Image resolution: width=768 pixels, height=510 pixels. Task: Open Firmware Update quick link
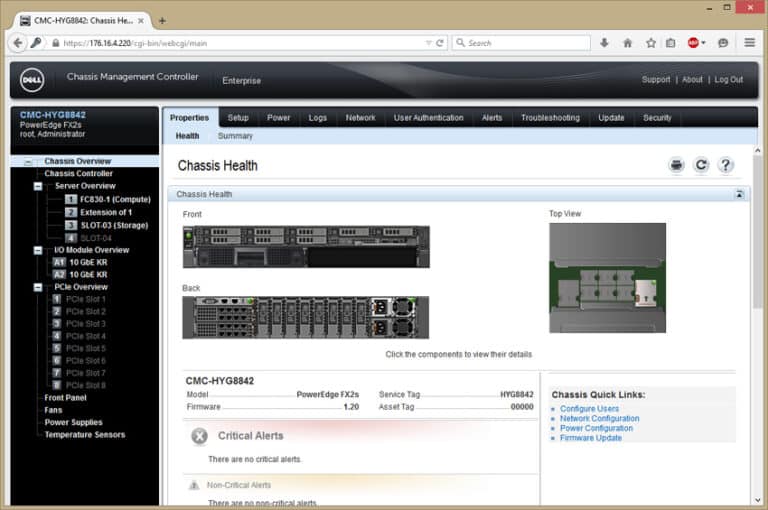pyautogui.click(x=591, y=438)
